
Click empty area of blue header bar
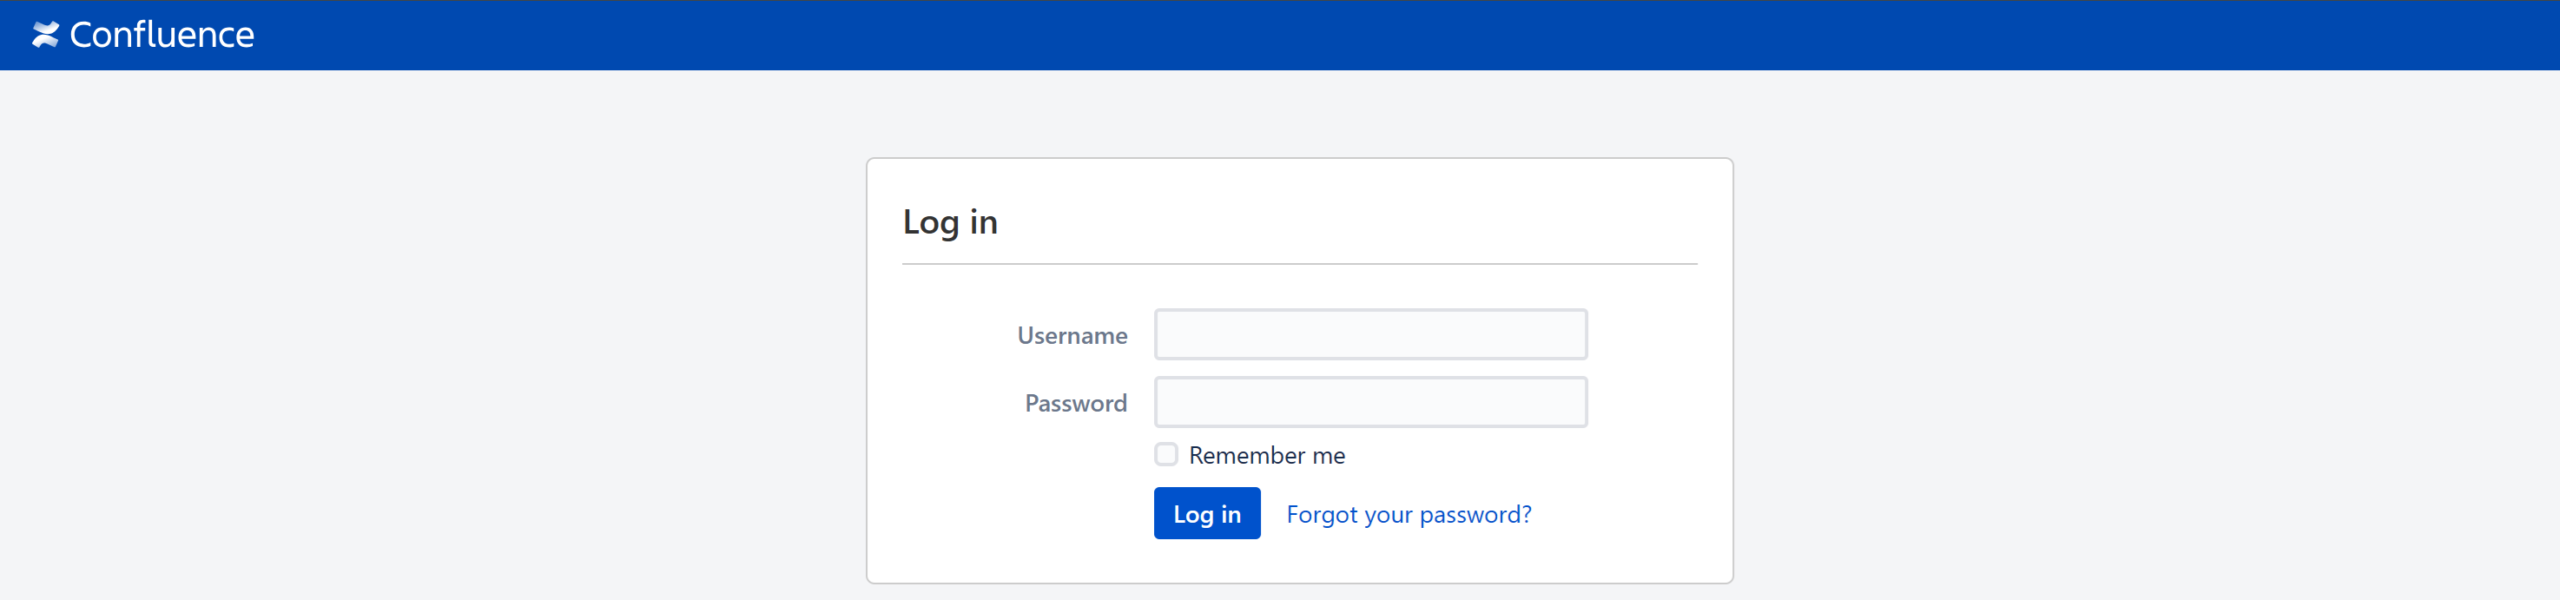[x=1400, y=35]
